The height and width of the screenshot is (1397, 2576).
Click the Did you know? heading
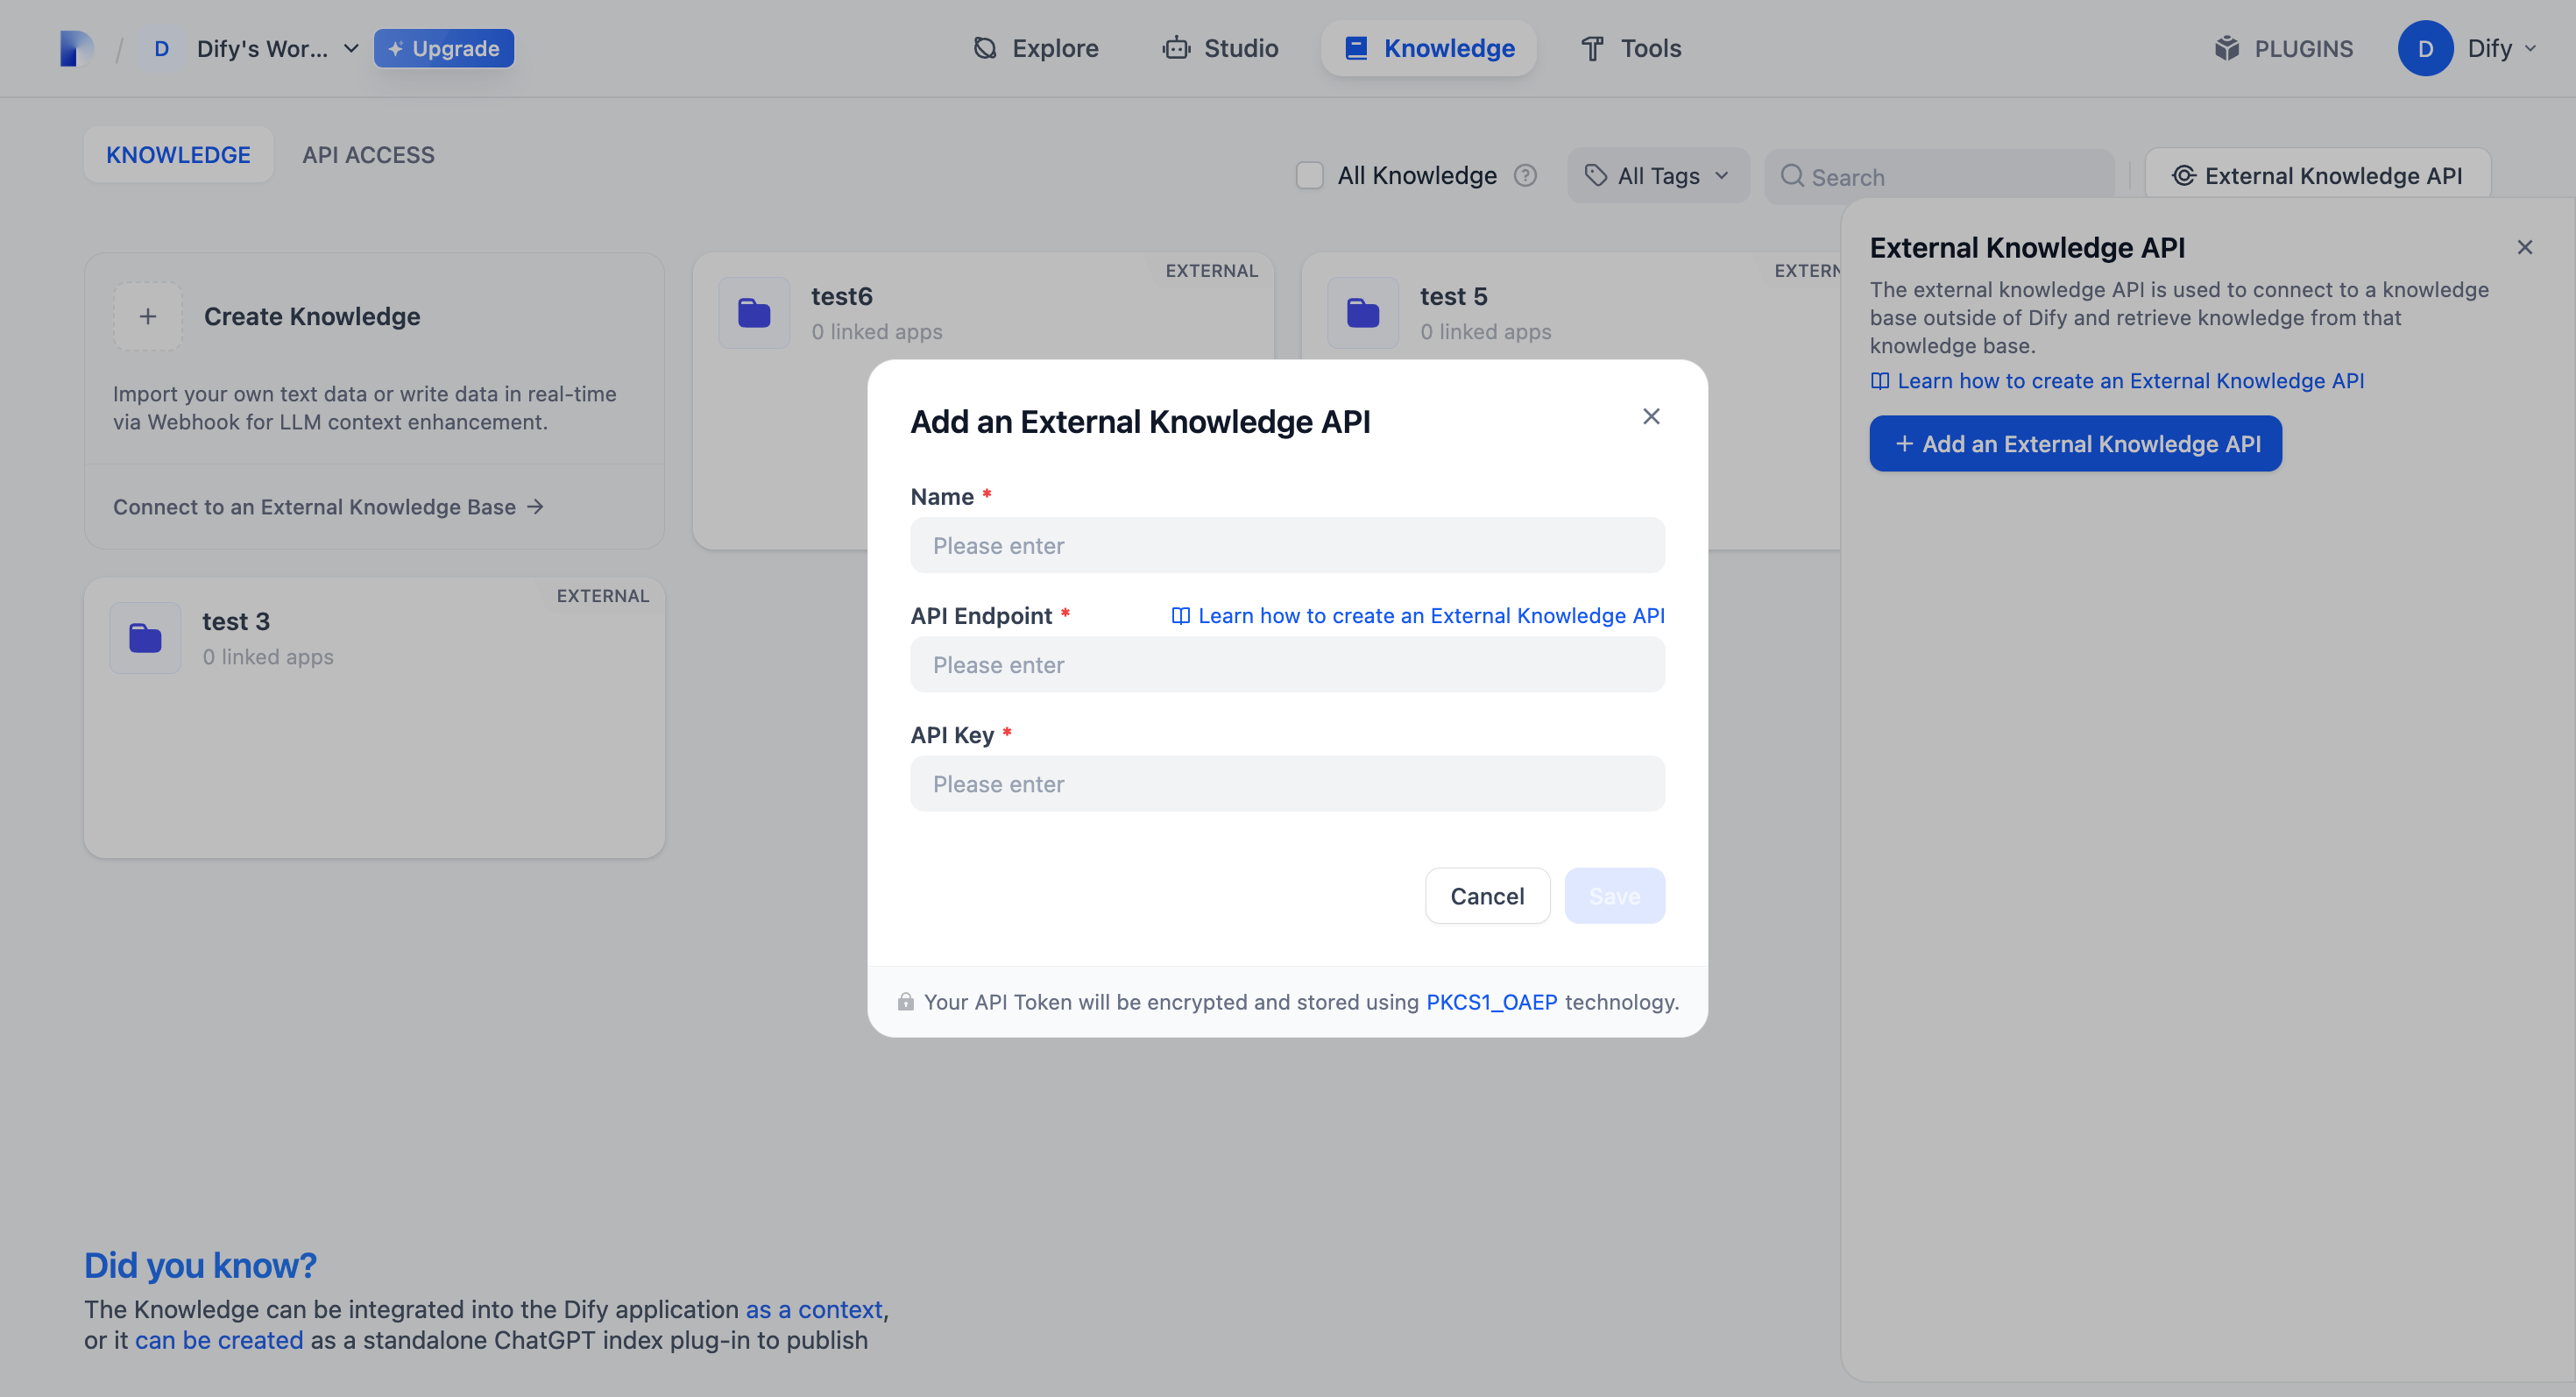[200, 1265]
